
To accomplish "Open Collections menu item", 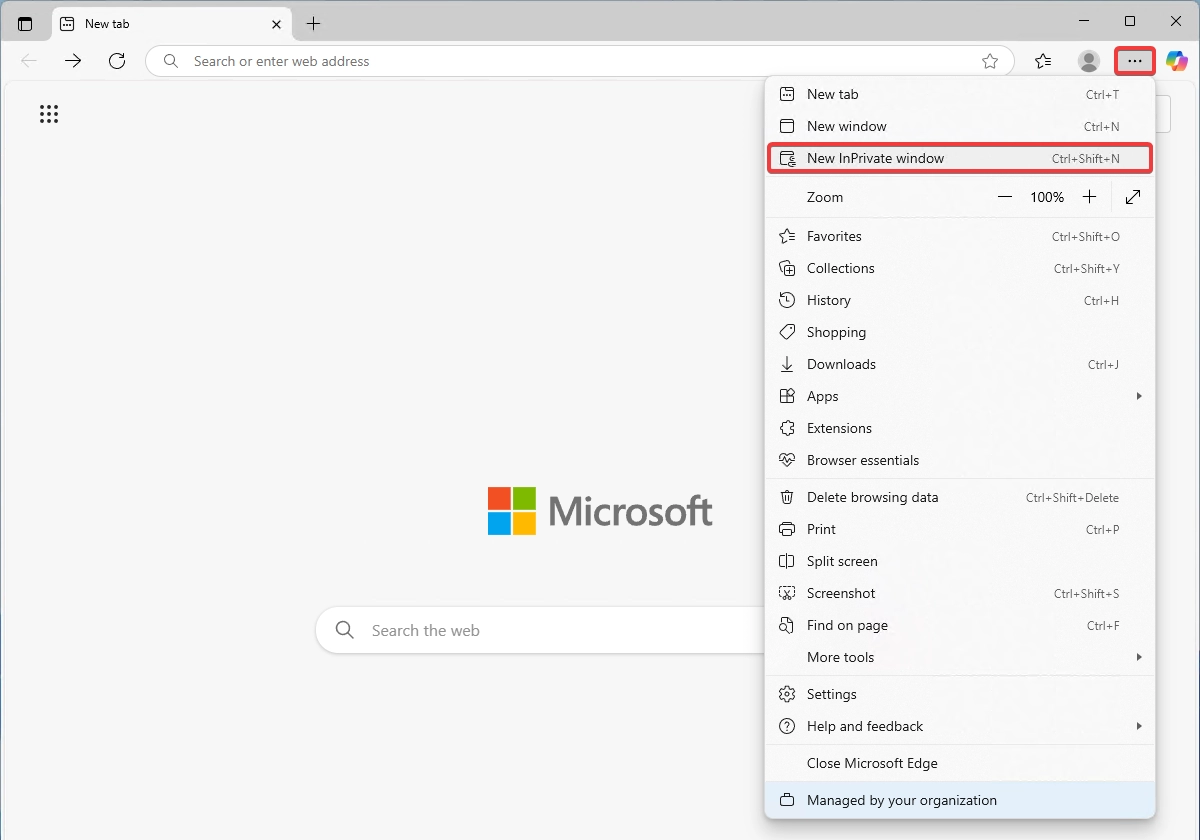I will click(960, 268).
